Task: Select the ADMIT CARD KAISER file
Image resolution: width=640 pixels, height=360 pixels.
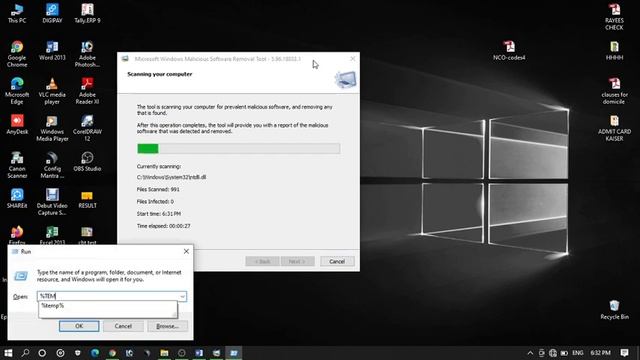Action: click(x=614, y=128)
